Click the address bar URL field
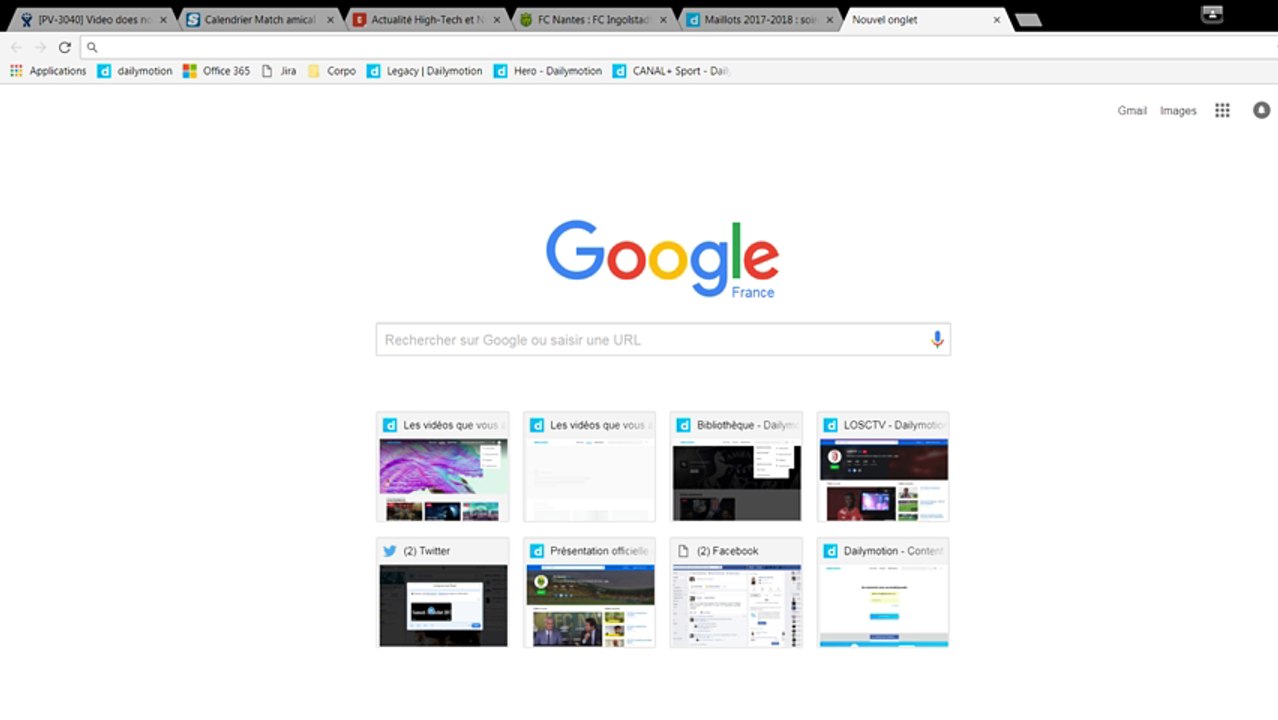Image resolution: width=1278 pixels, height=720 pixels. (678, 47)
